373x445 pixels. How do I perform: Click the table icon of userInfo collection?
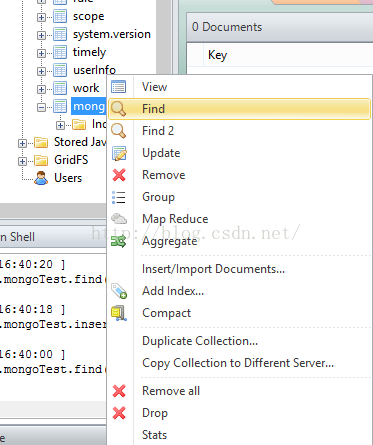[60, 70]
